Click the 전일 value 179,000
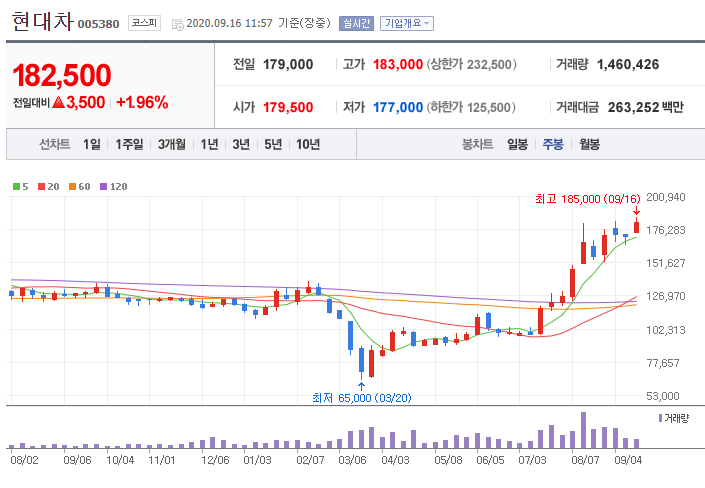705x488 pixels. tap(288, 64)
